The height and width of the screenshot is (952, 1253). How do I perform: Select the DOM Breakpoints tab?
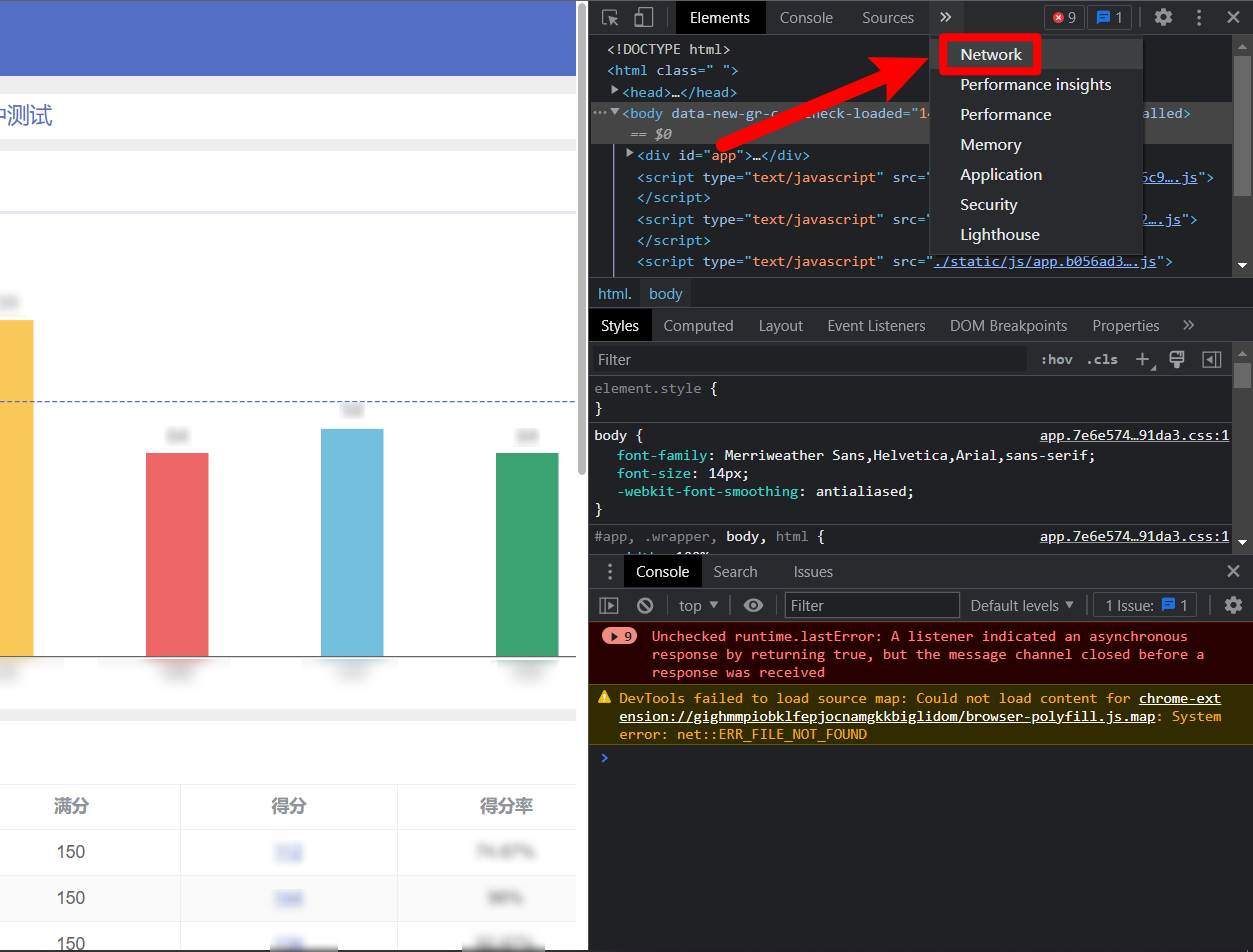pos(1008,326)
